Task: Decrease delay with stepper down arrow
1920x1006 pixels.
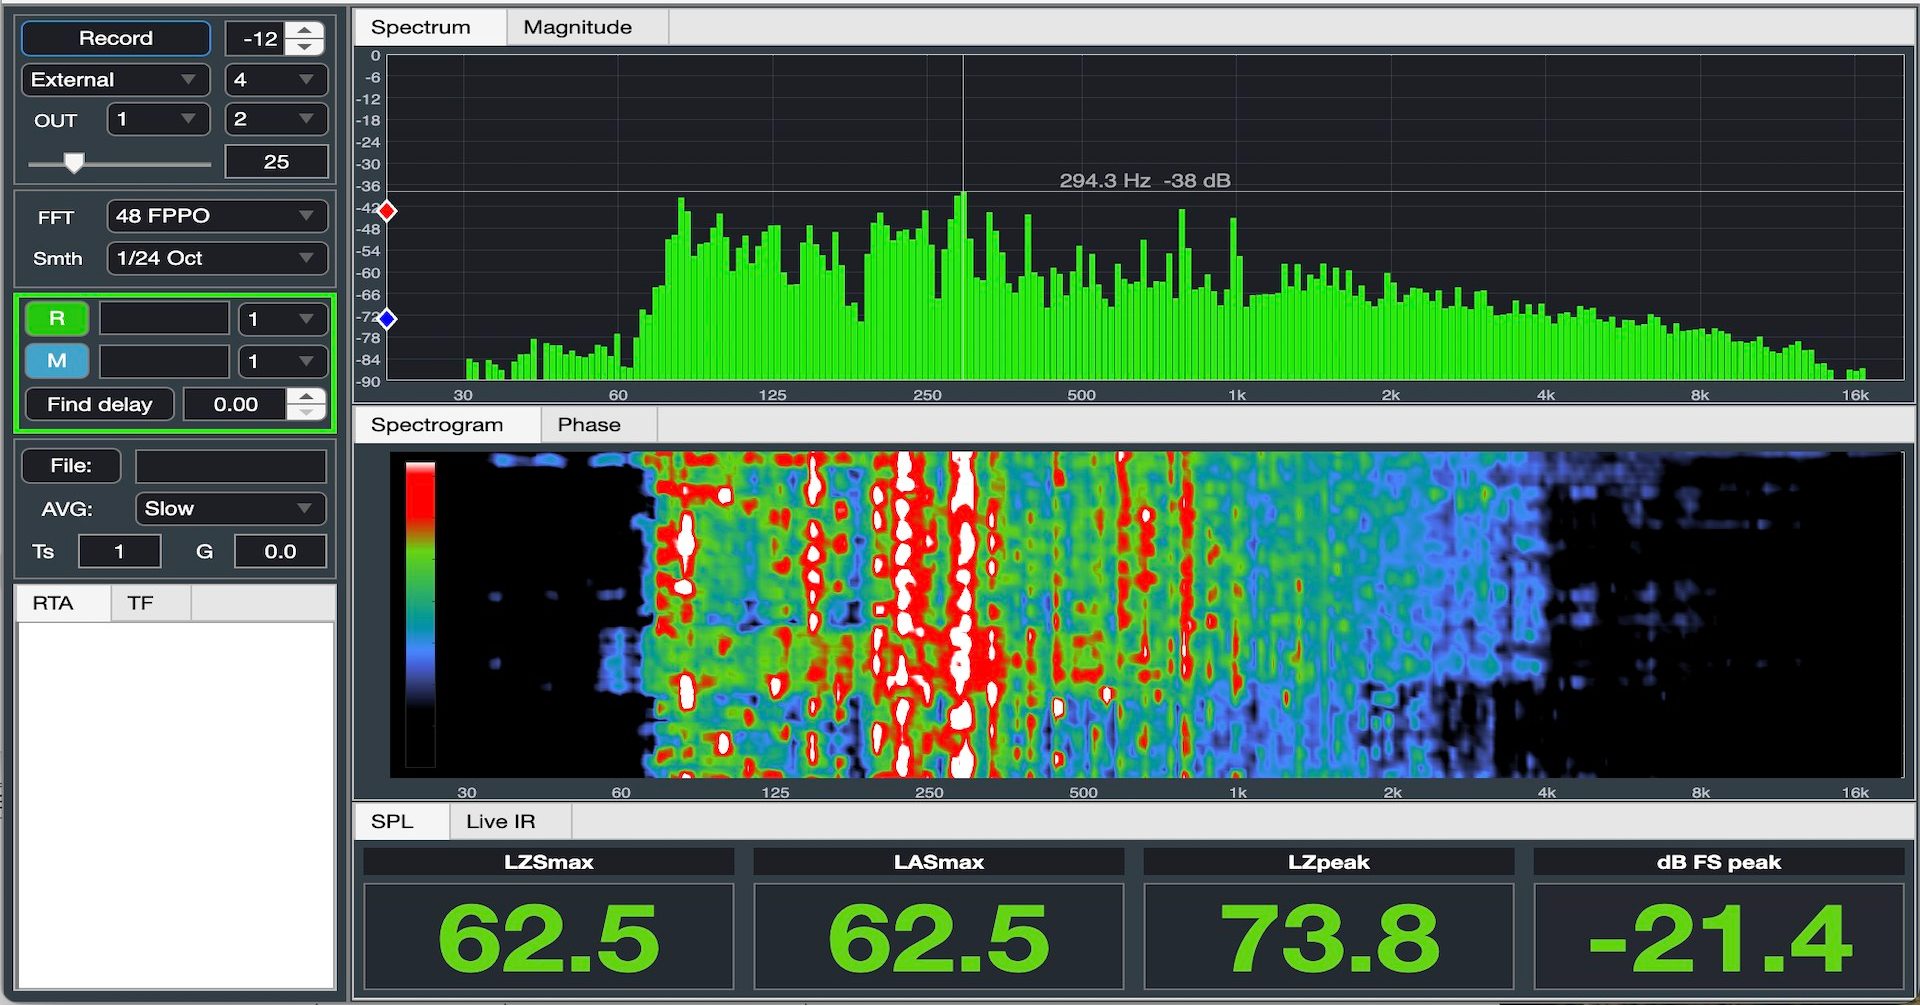Action: pos(307,412)
